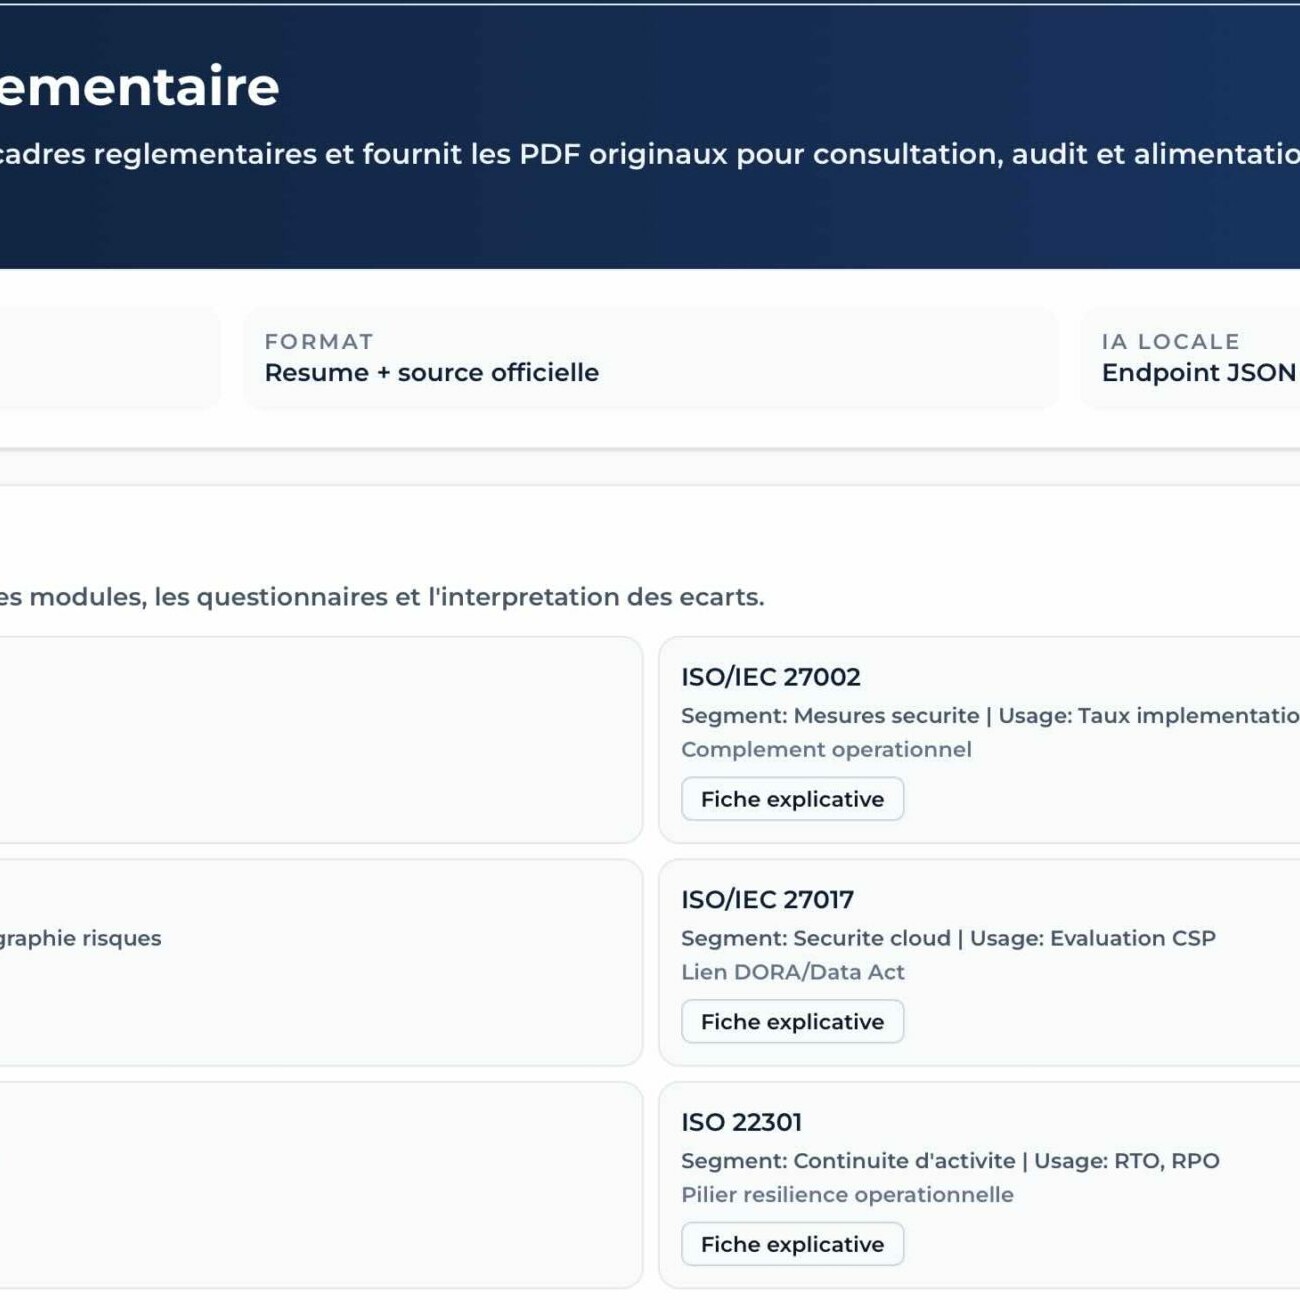Click the IA LOCALE card label
Viewport: 1300px width, 1300px height.
pyautogui.click(x=1170, y=342)
